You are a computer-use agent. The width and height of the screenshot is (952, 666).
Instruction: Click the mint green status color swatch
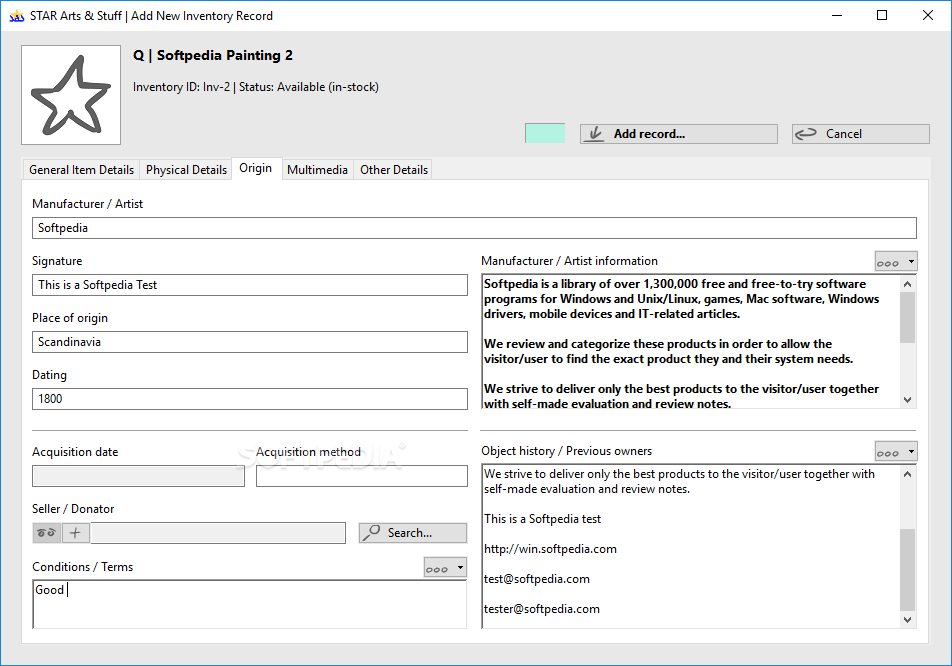[x=545, y=134]
